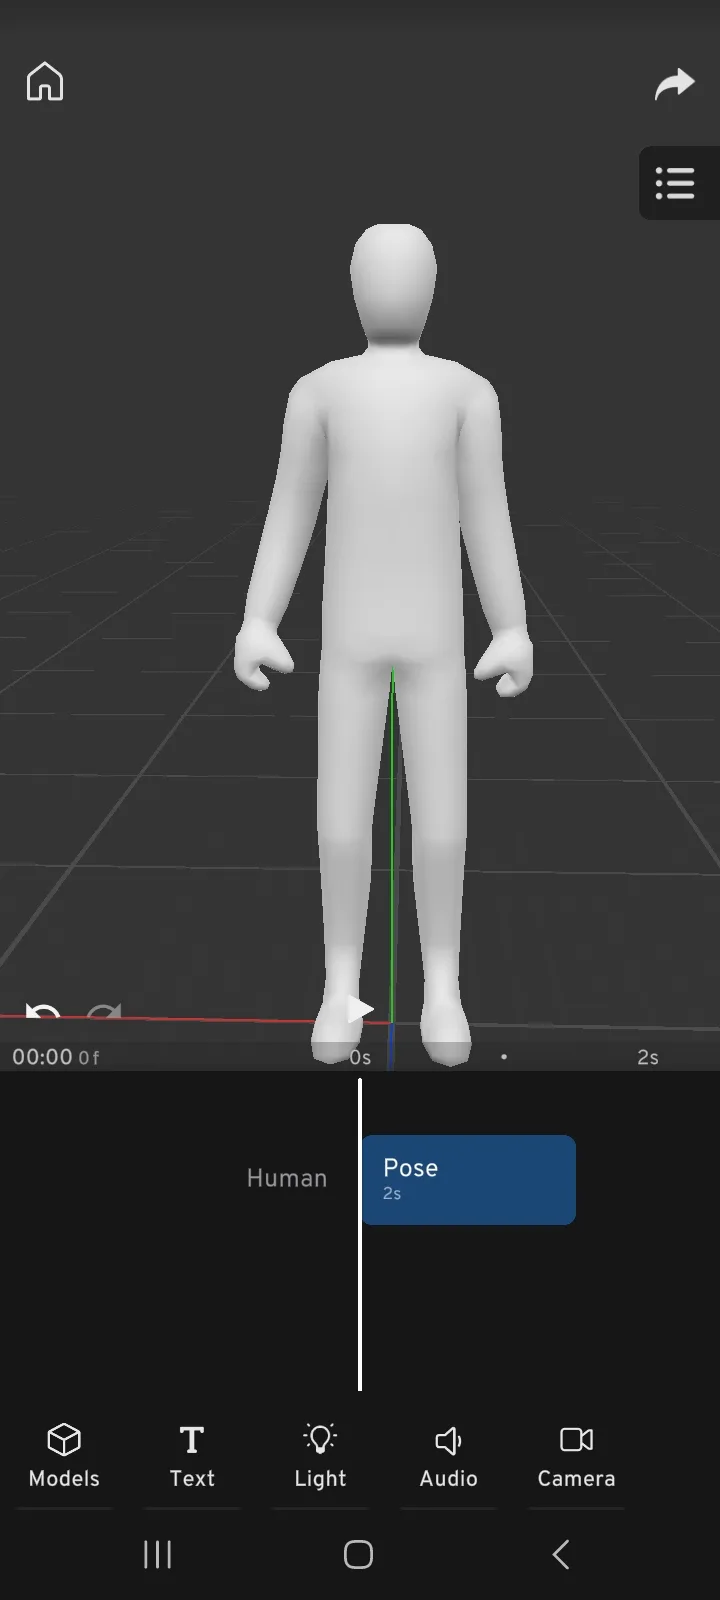Screen dimensions: 720x1600
Task: Tap the Android home navigation button
Action: pyautogui.click(x=358, y=1554)
